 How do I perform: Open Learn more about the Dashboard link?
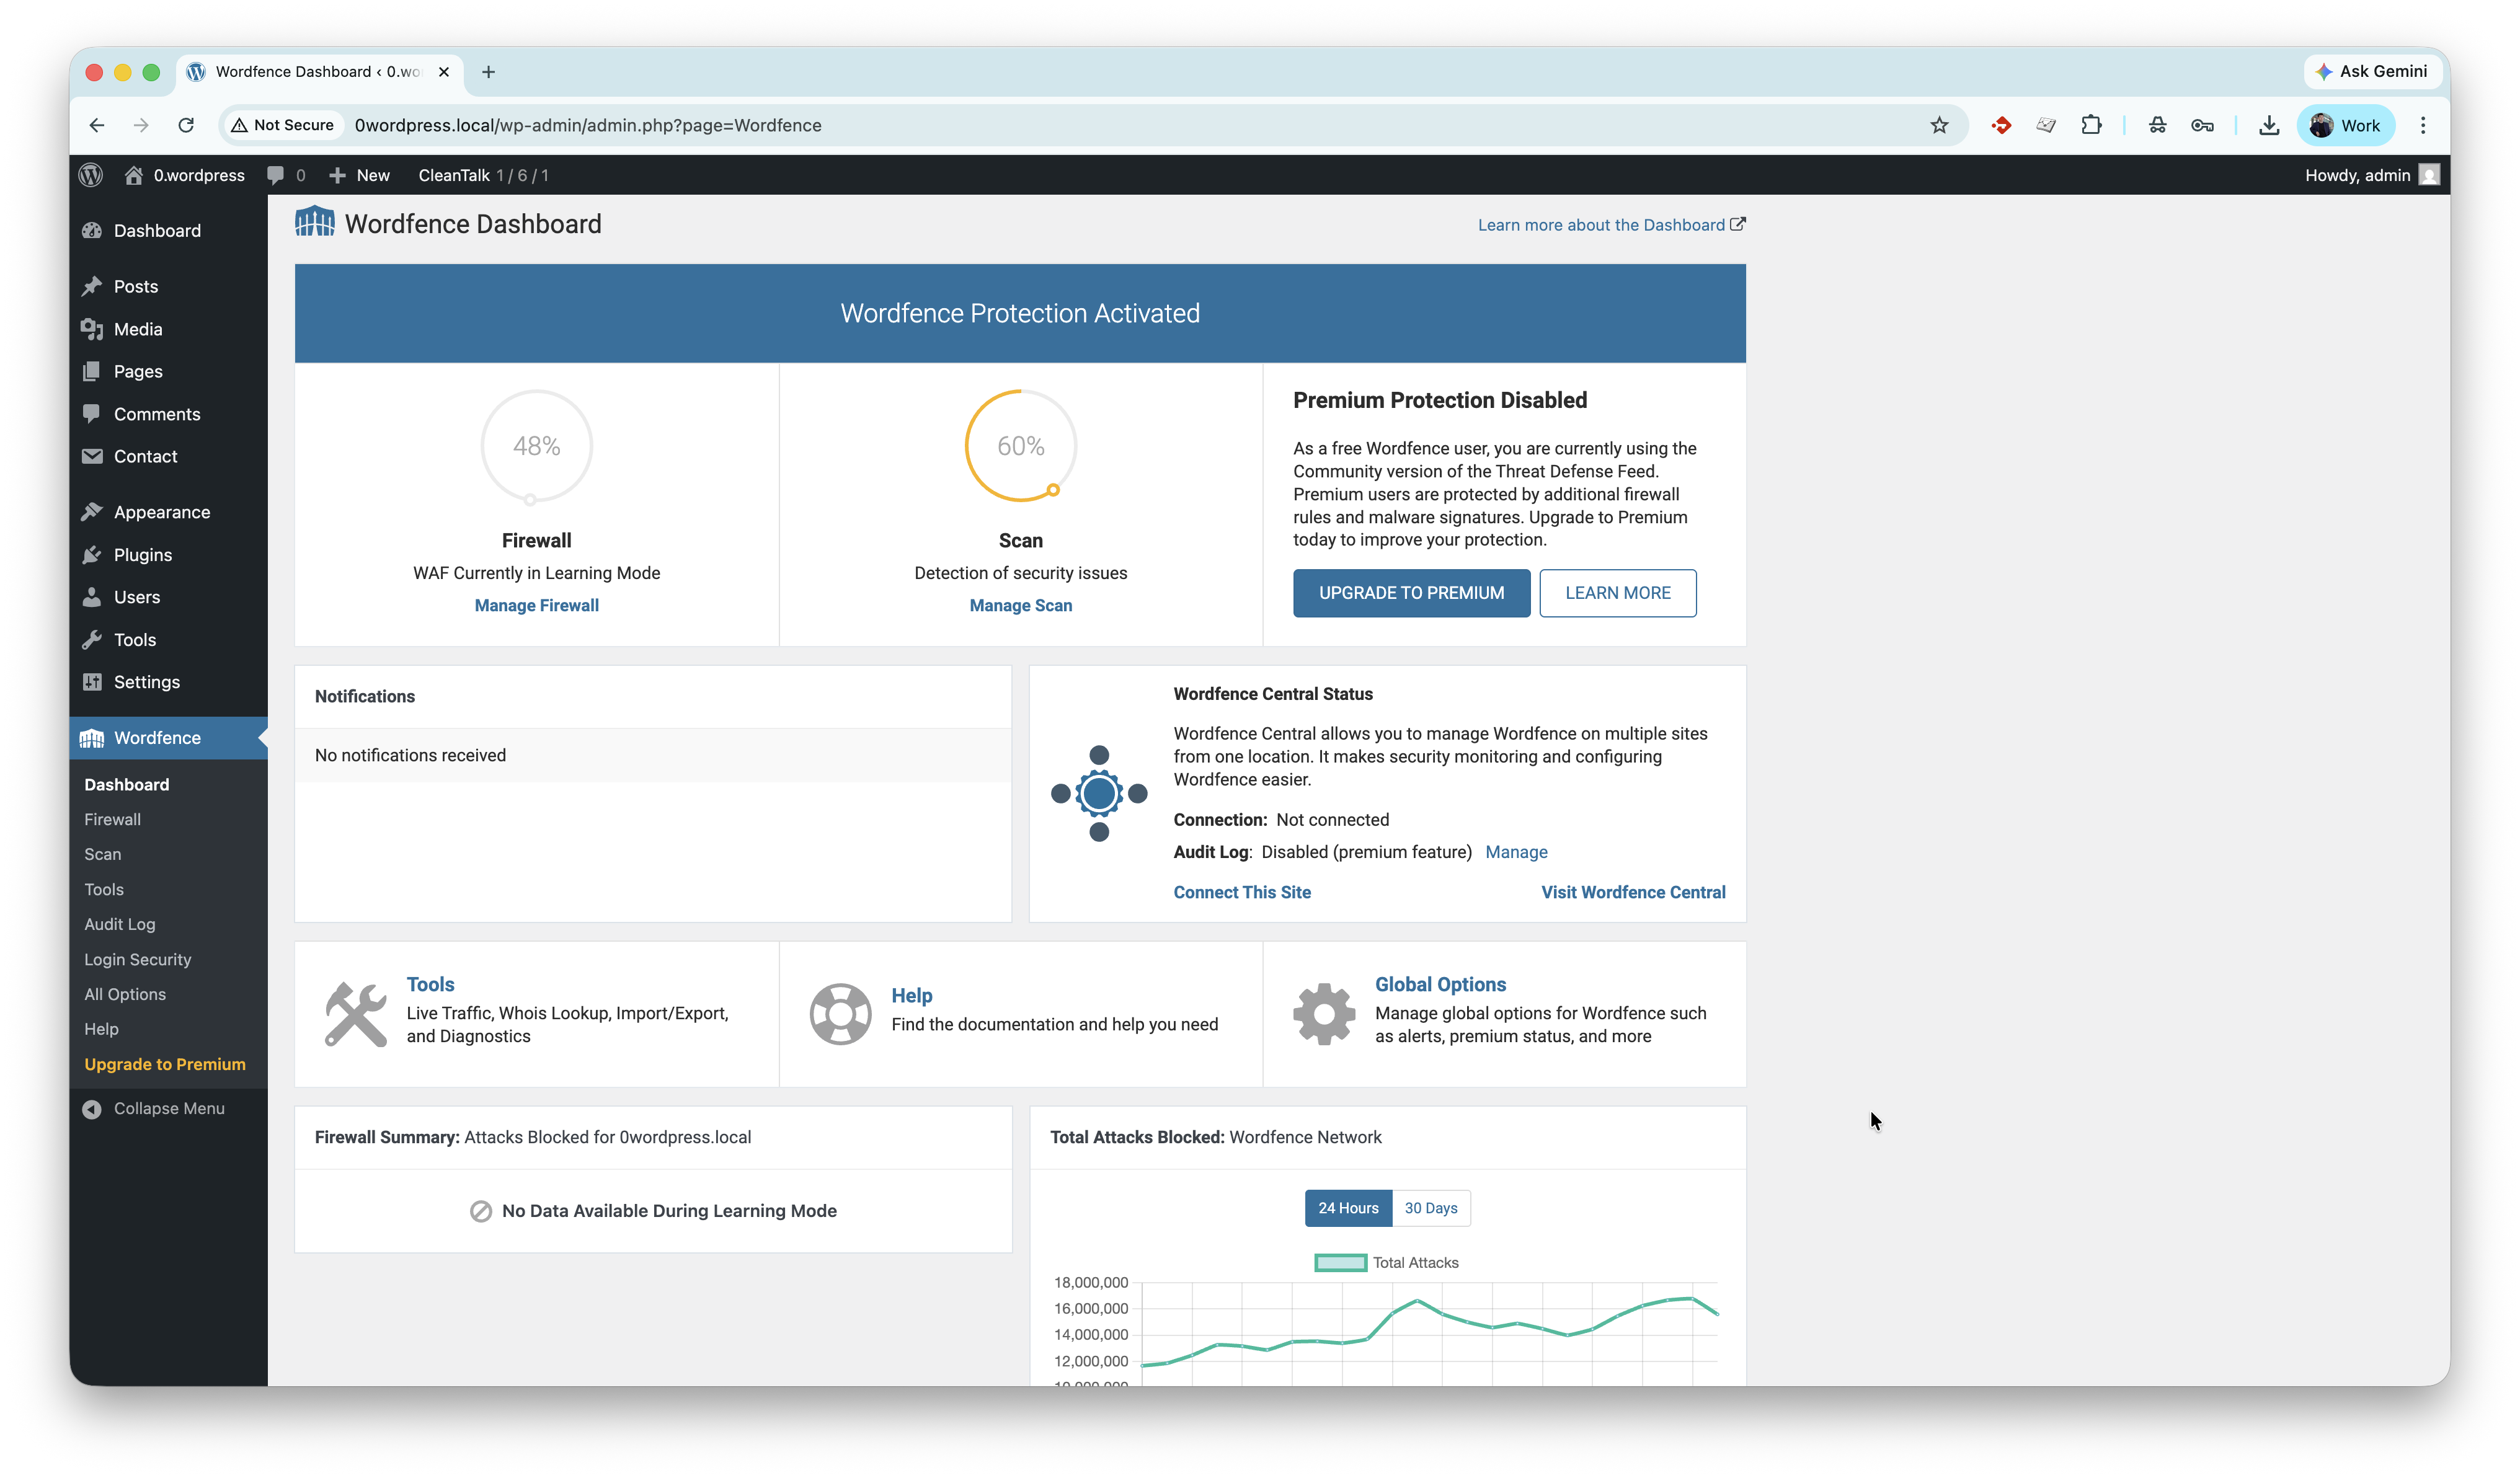click(1611, 225)
